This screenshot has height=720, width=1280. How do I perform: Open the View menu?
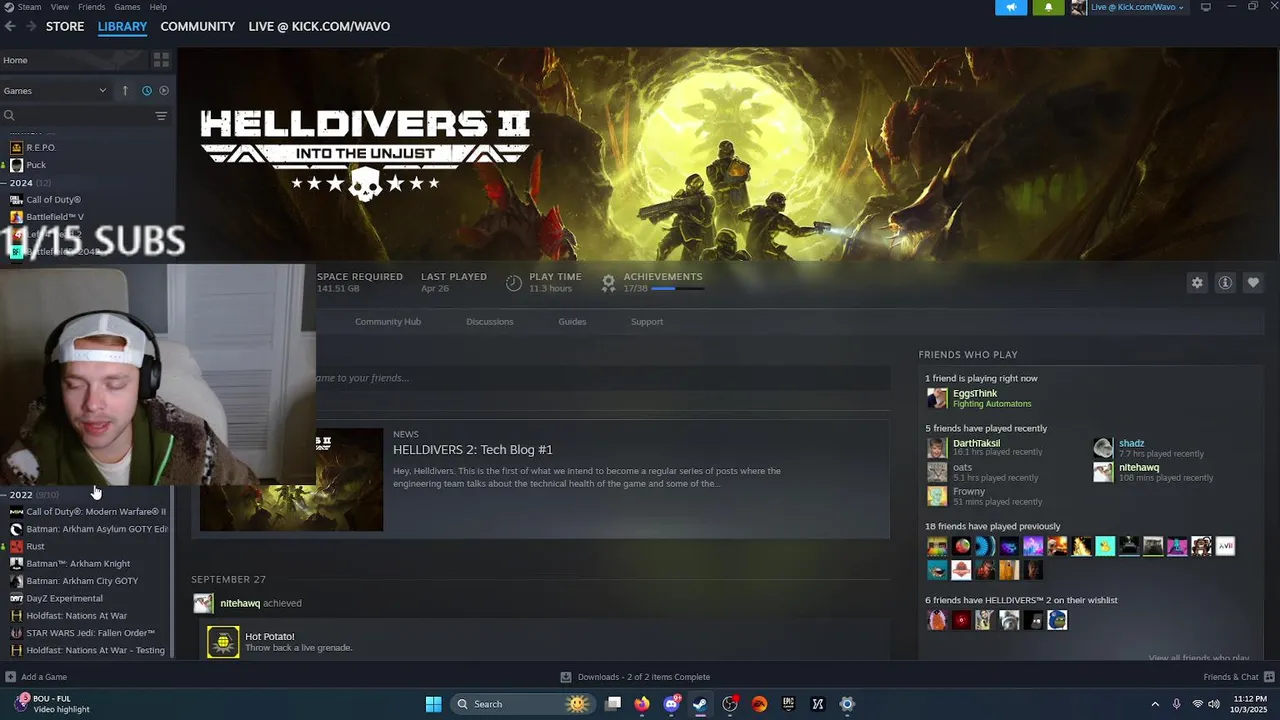tap(60, 7)
